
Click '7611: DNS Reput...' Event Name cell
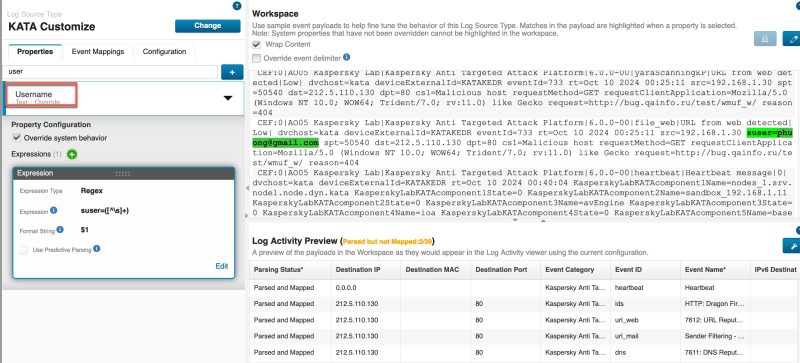tap(715, 353)
